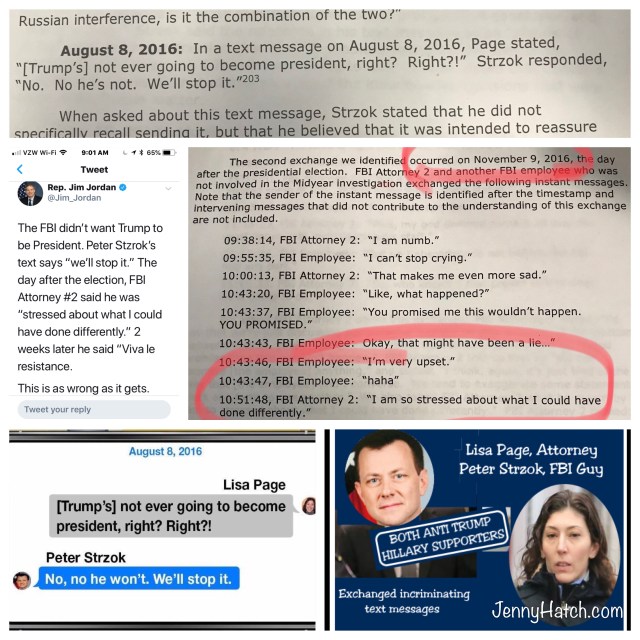
Task: Tap the cellular signal bars icon
Action: click(x=16, y=153)
